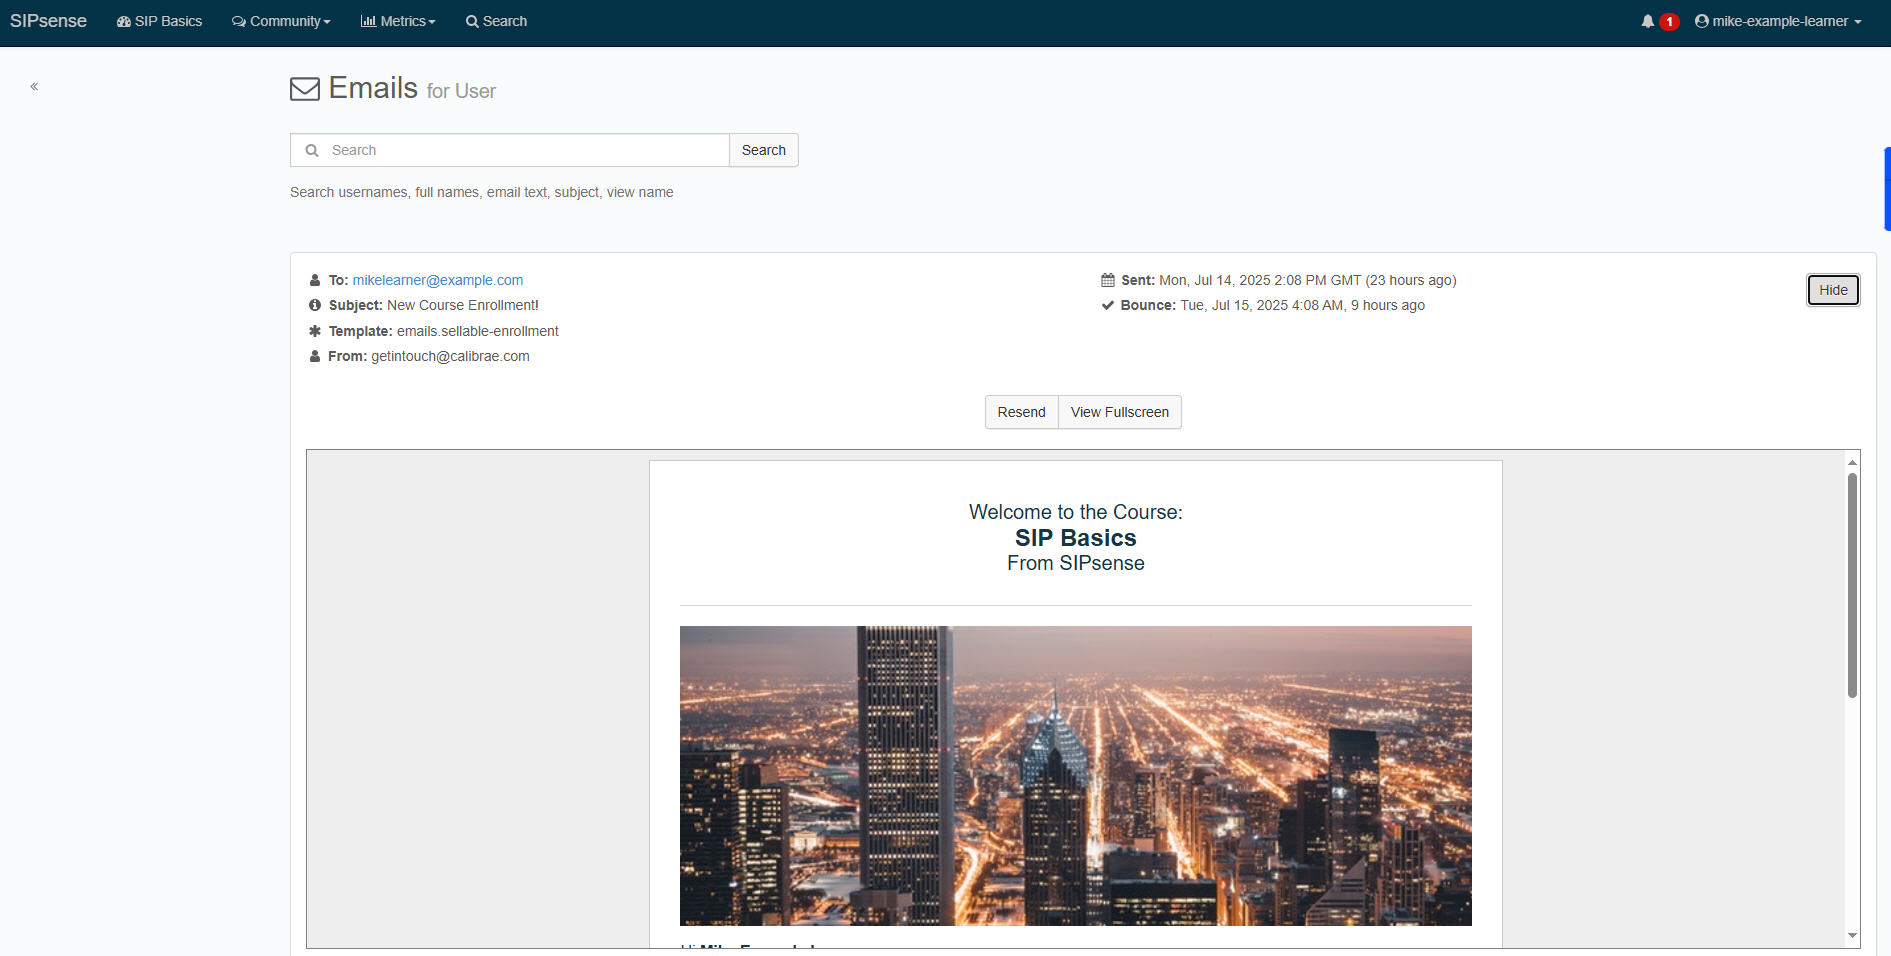Image resolution: width=1891 pixels, height=956 pixels.
Task: Expand the Metrics dropdown menu
Action: pyautogui.click(x=398, y=21)
